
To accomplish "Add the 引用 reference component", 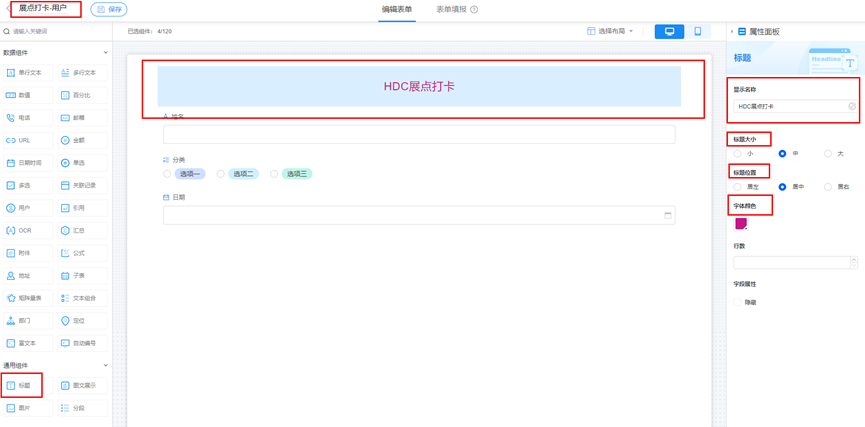I will [83, 208].
